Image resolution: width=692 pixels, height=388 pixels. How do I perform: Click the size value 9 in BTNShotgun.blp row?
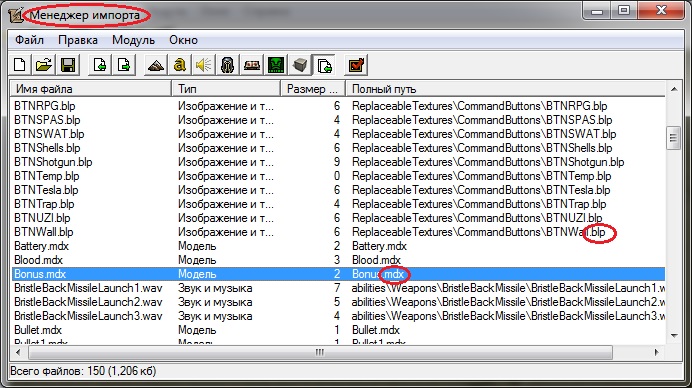pyautogui.click(x=337, y=162)
